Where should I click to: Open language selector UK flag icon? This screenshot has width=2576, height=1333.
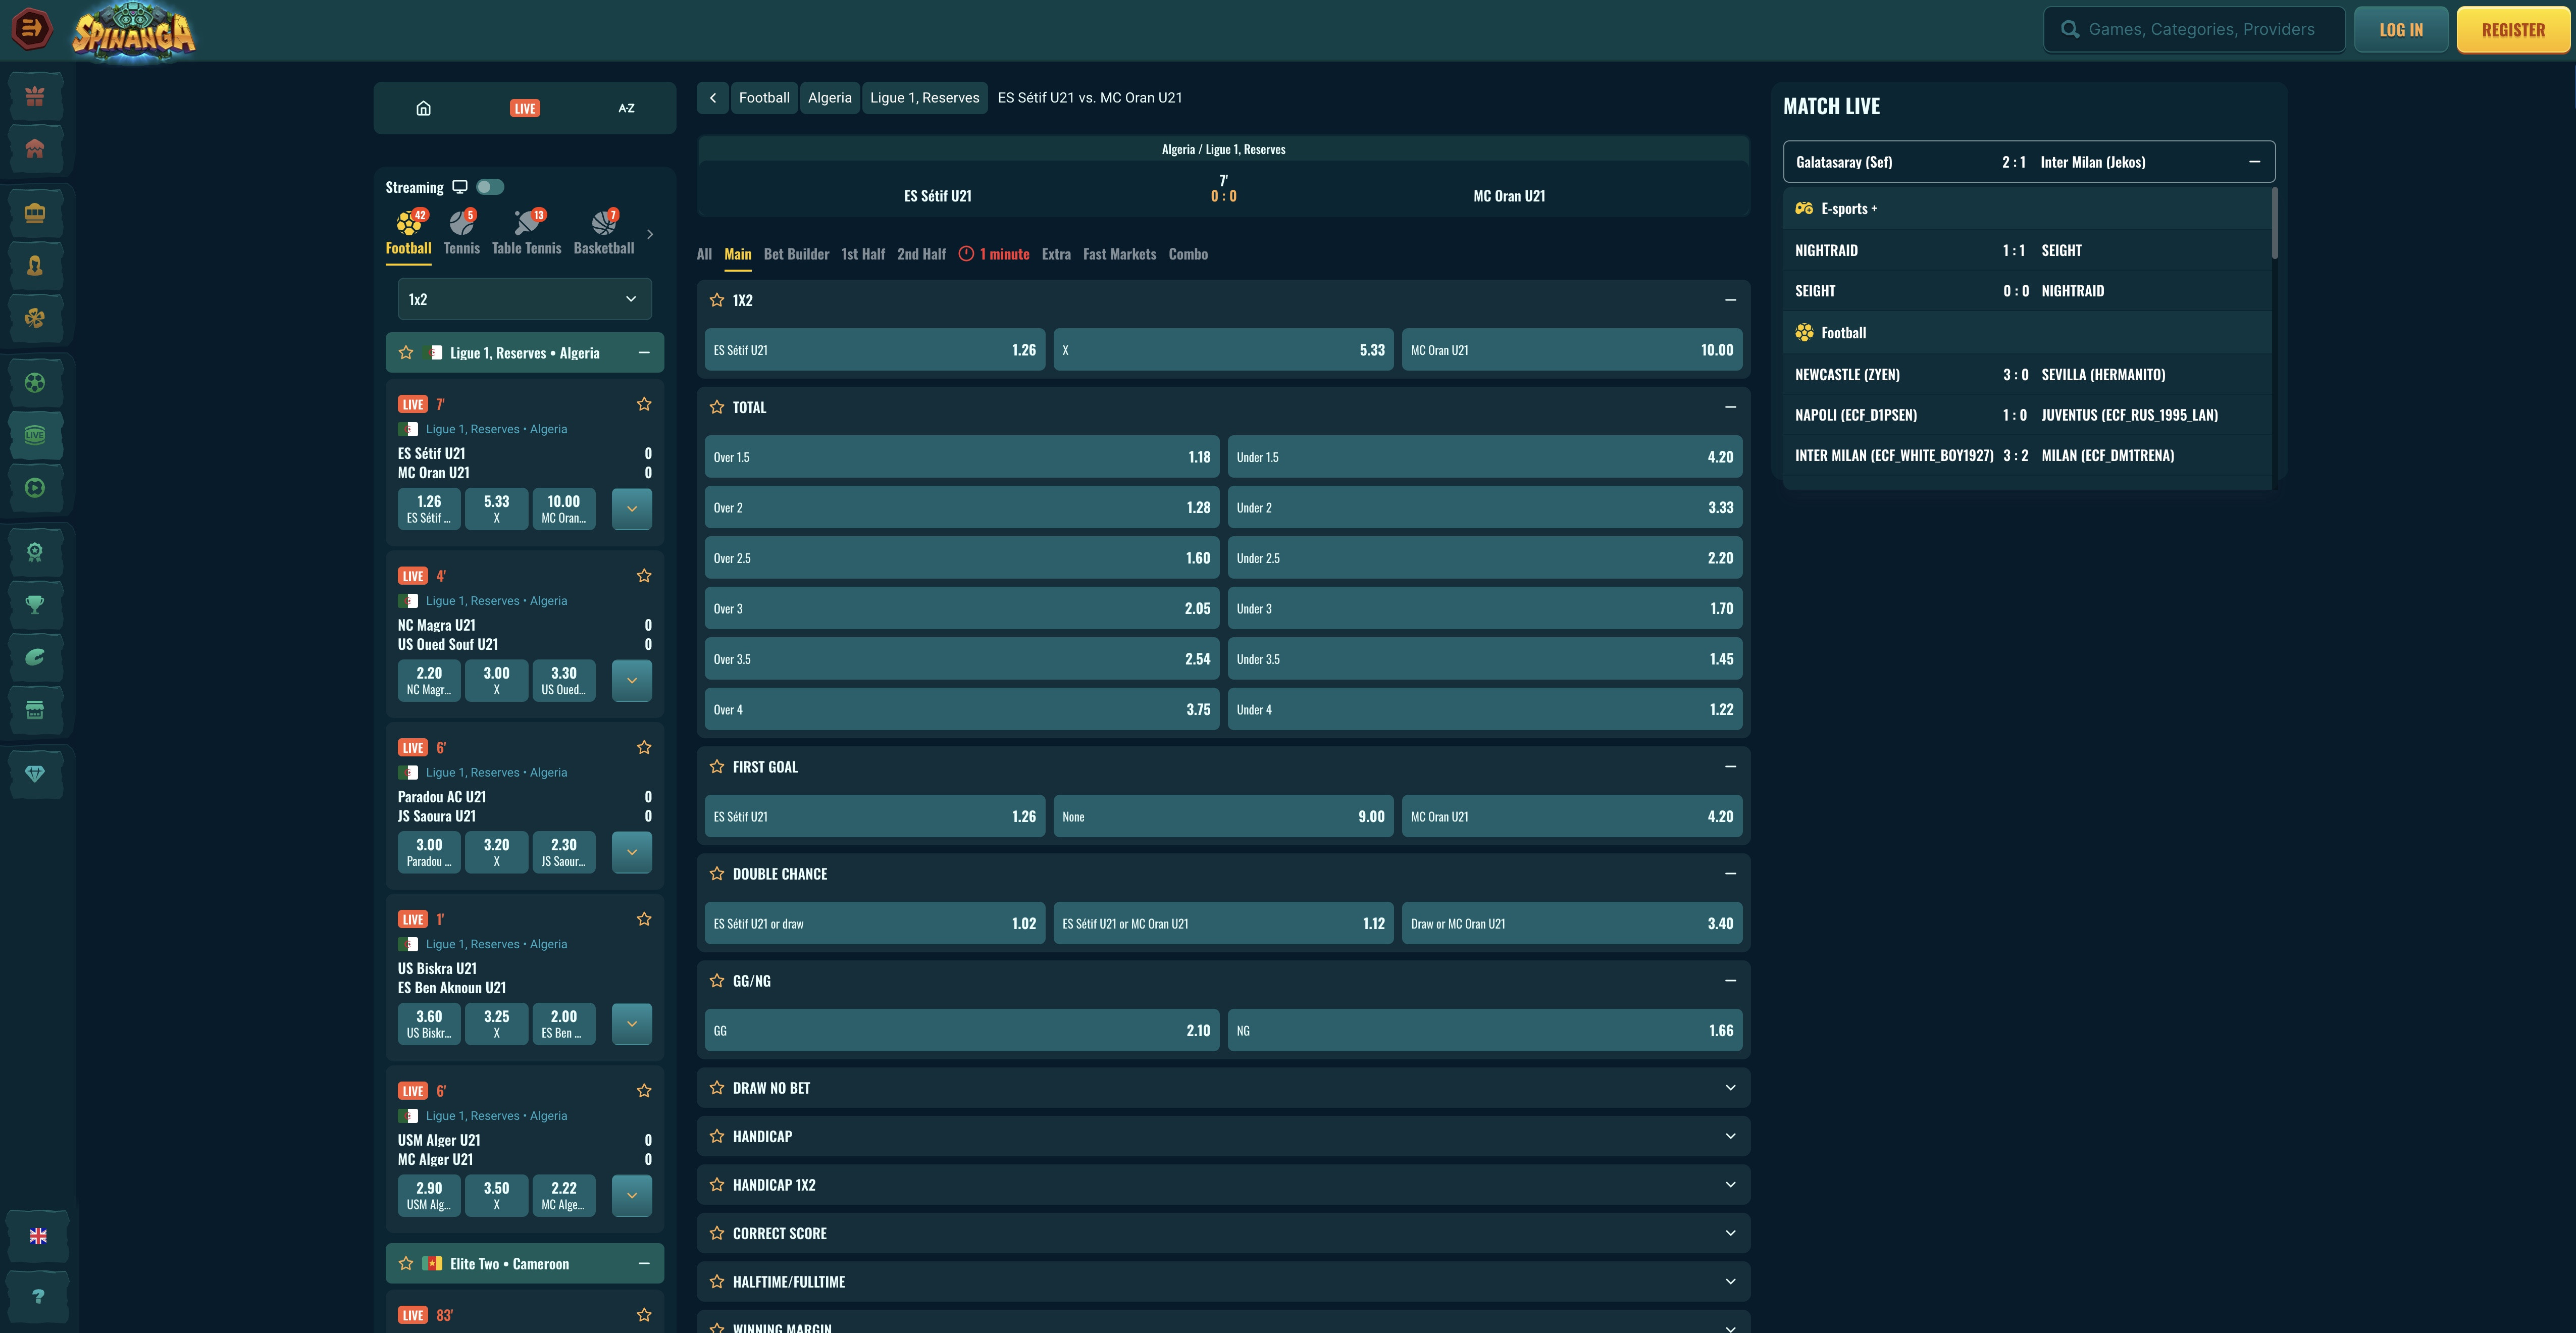[38, 1236]
